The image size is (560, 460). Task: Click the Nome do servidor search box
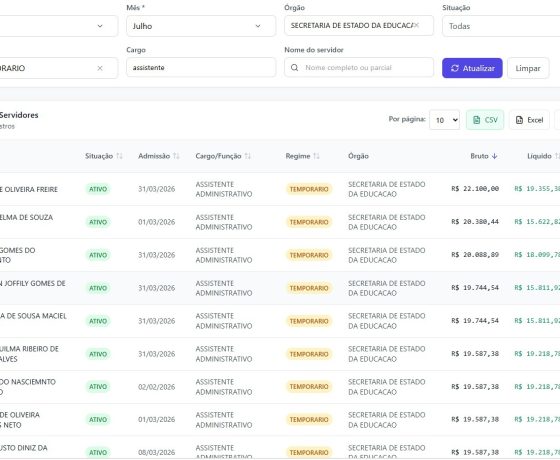[359, 68]
